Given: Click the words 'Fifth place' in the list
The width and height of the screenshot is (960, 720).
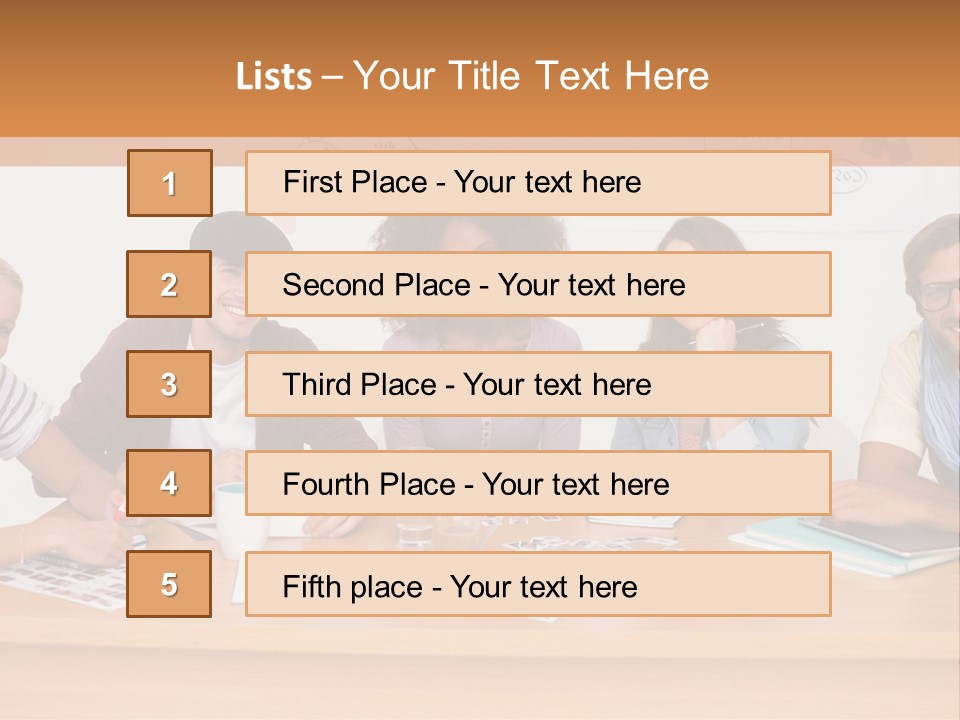Looking at the screenshot, I should click(353, 587).
